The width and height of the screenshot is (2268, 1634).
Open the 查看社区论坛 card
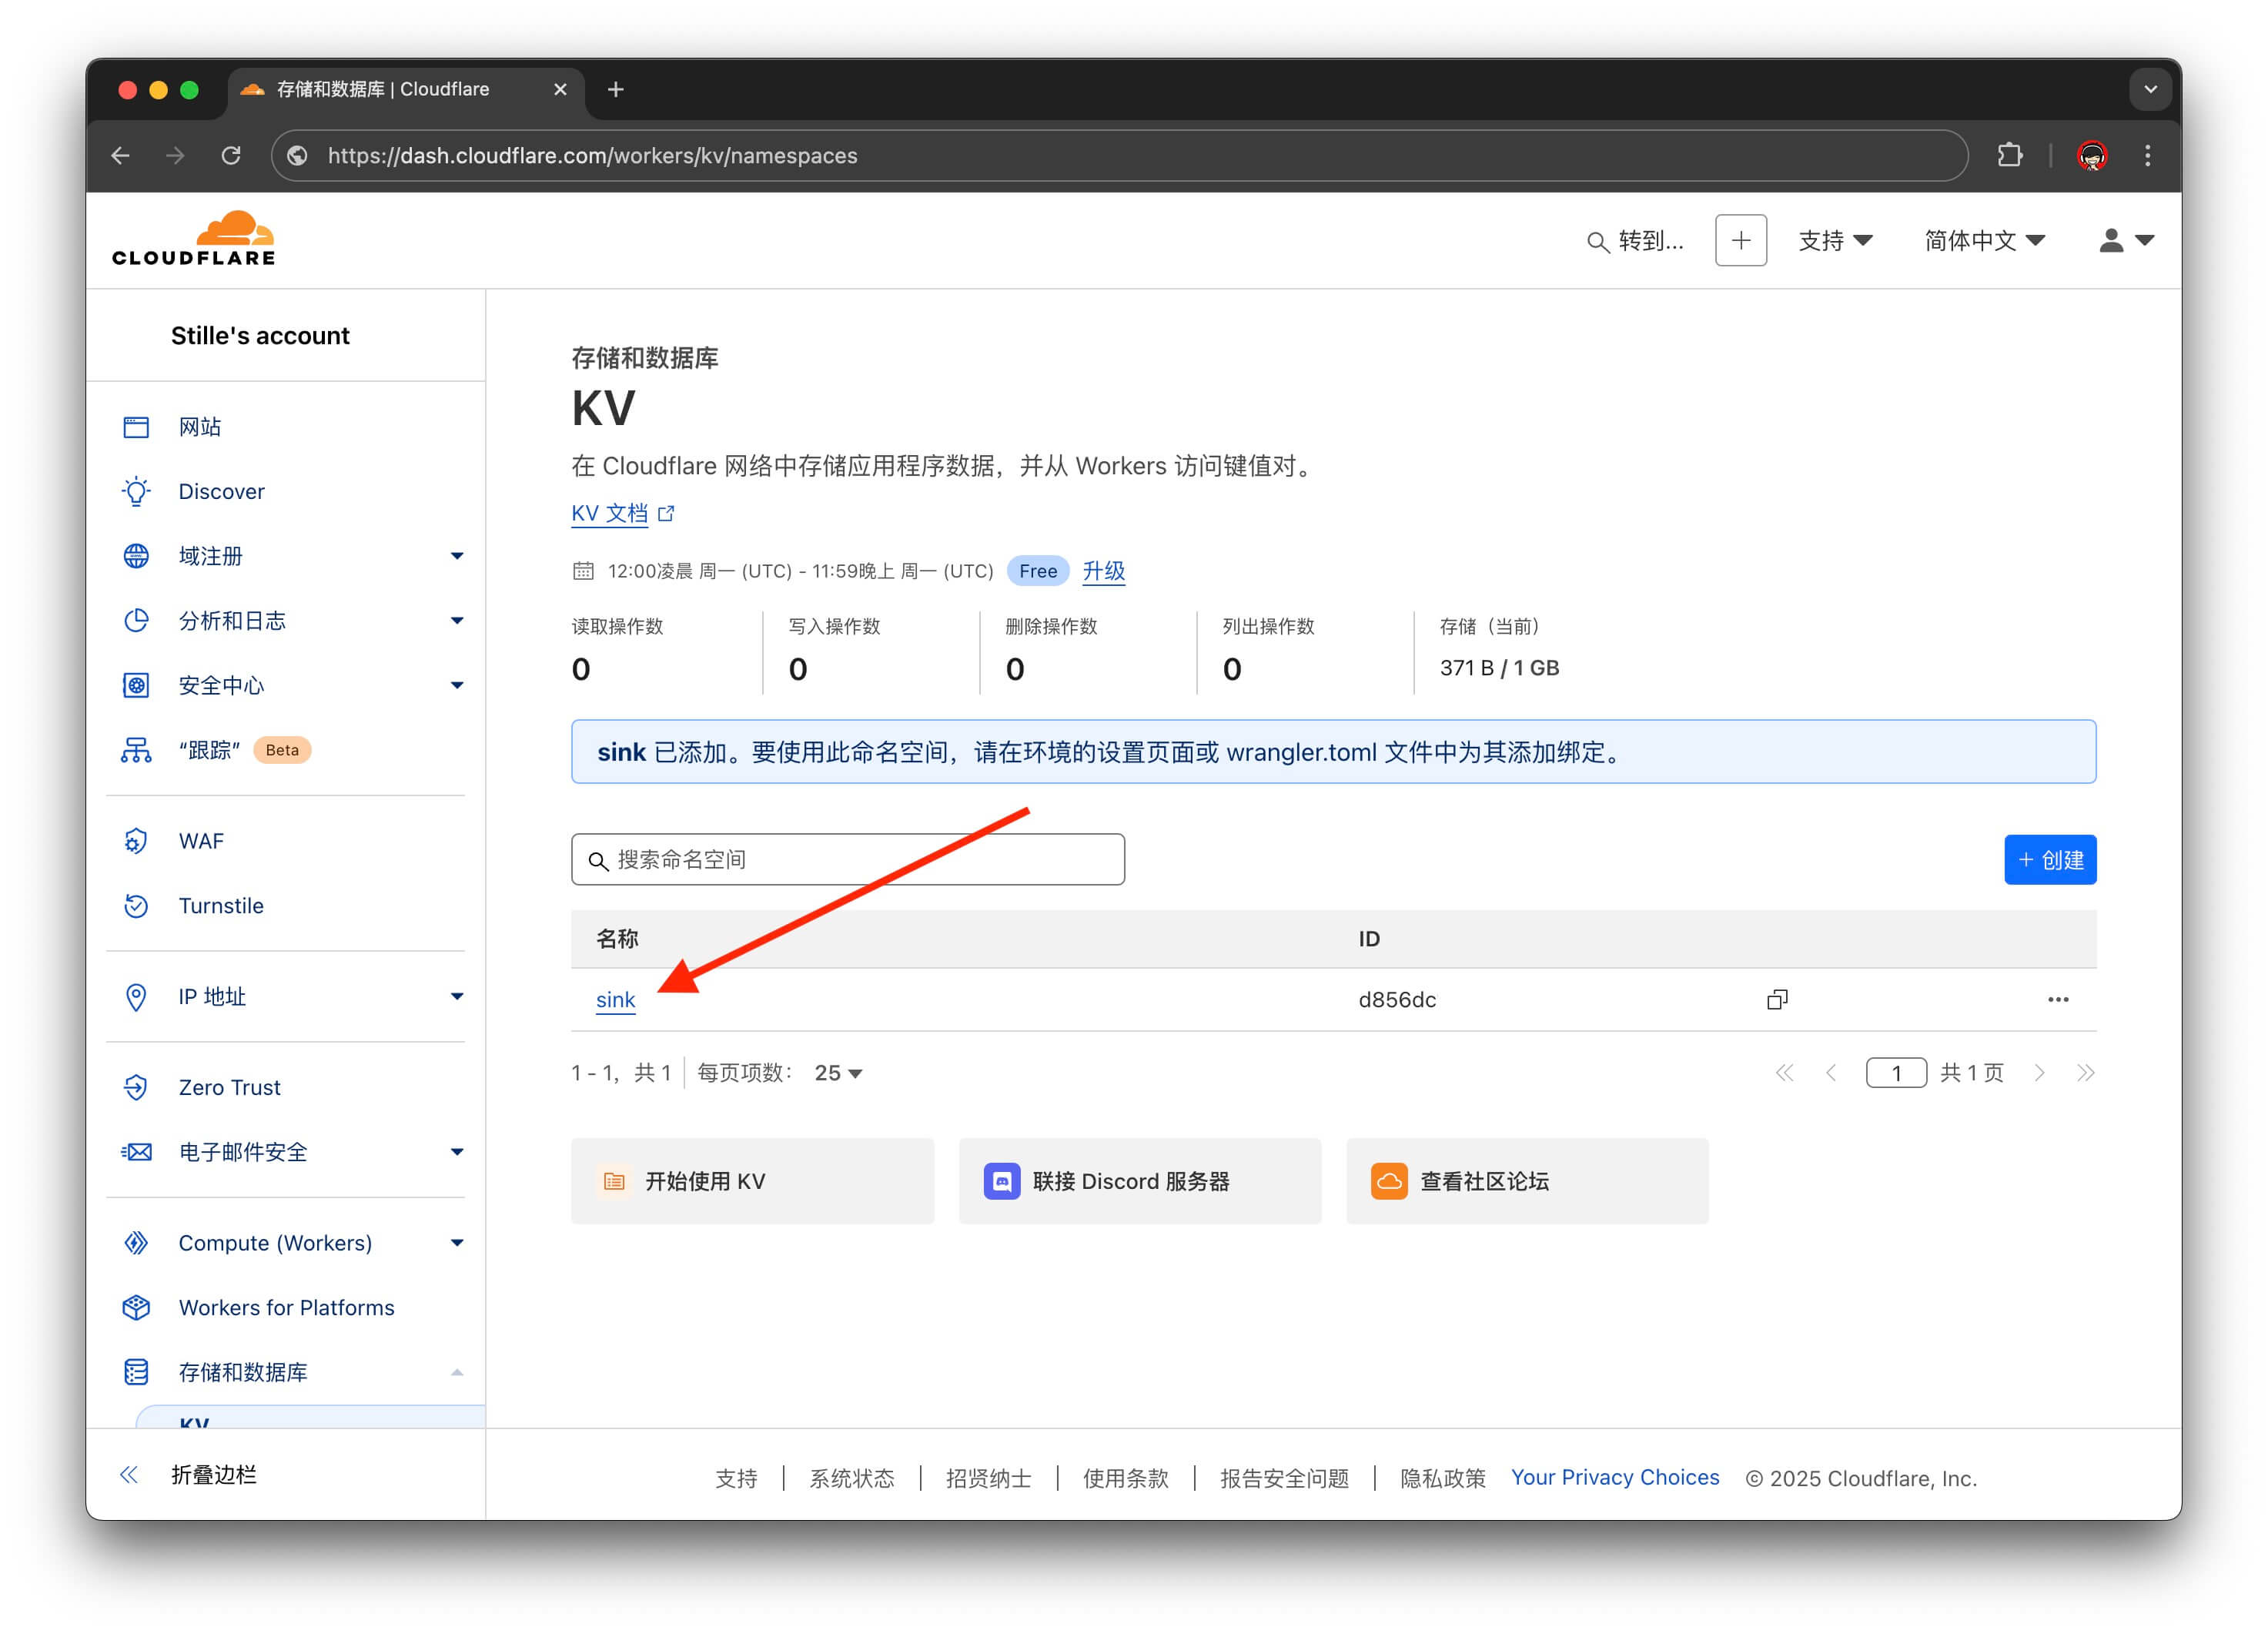[x=1527, y=1181]
